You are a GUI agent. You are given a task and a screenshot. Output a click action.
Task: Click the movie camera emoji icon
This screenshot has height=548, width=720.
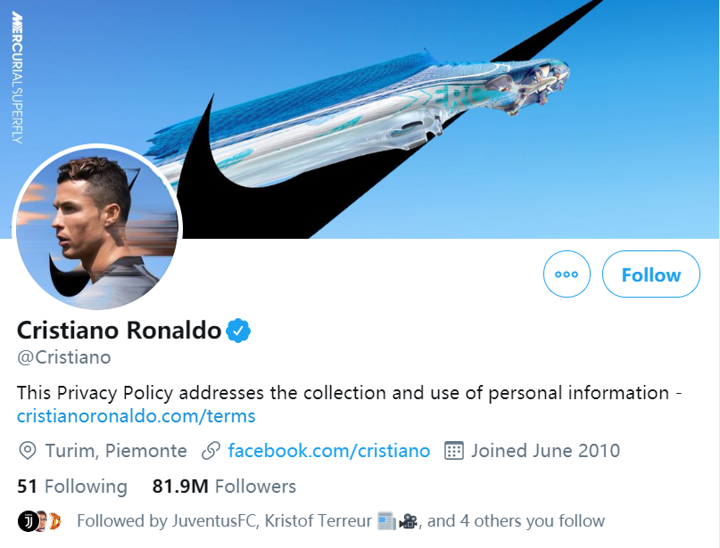408,521
